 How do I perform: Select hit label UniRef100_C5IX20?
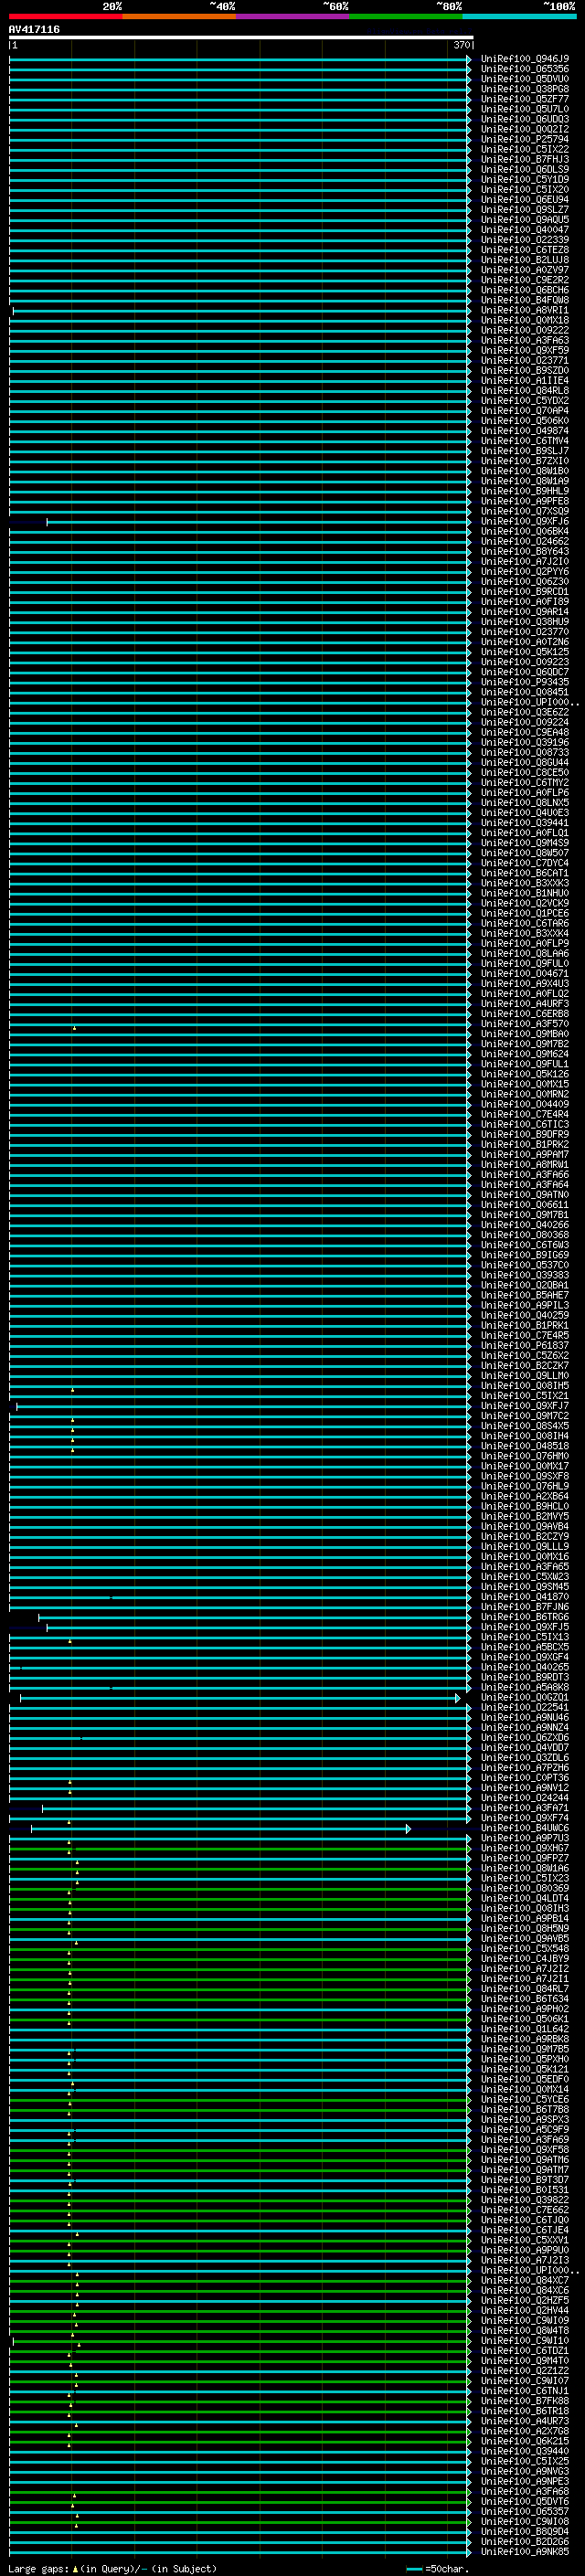[524, 189]
